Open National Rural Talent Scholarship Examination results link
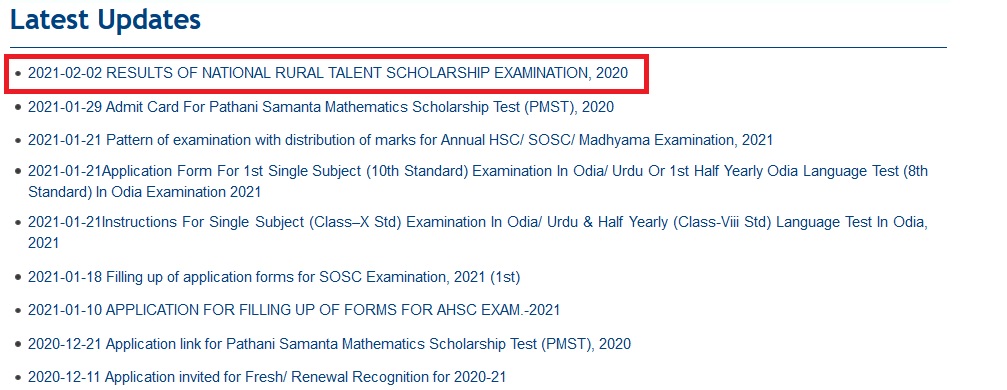Screen dimensions: 1007x390 click(328, 73)
